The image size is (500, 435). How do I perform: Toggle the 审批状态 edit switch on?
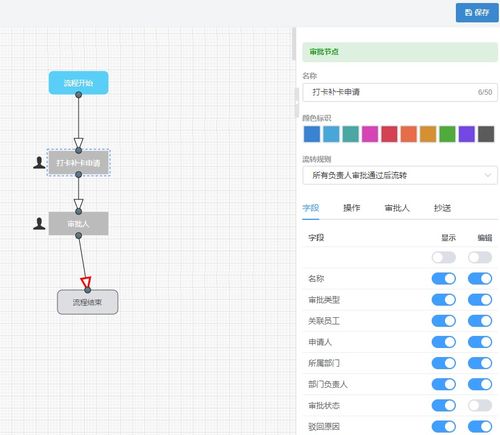tap(480, 405)
